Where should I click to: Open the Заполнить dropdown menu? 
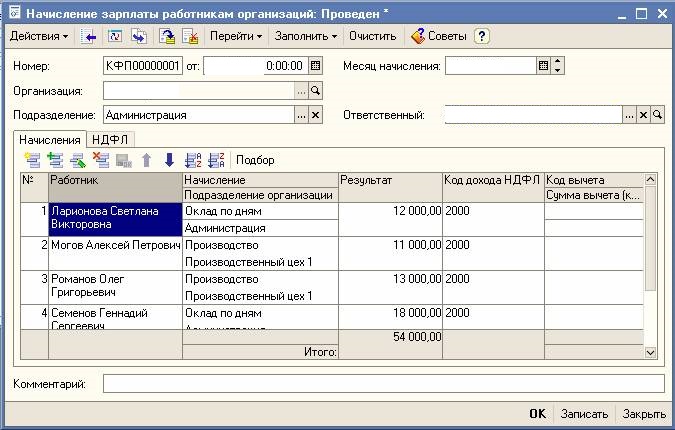pos(306,36)
